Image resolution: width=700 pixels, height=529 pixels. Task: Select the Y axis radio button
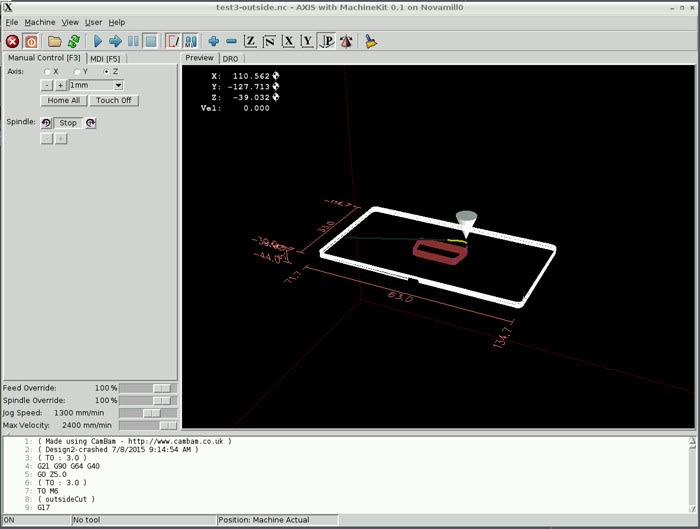77,72
